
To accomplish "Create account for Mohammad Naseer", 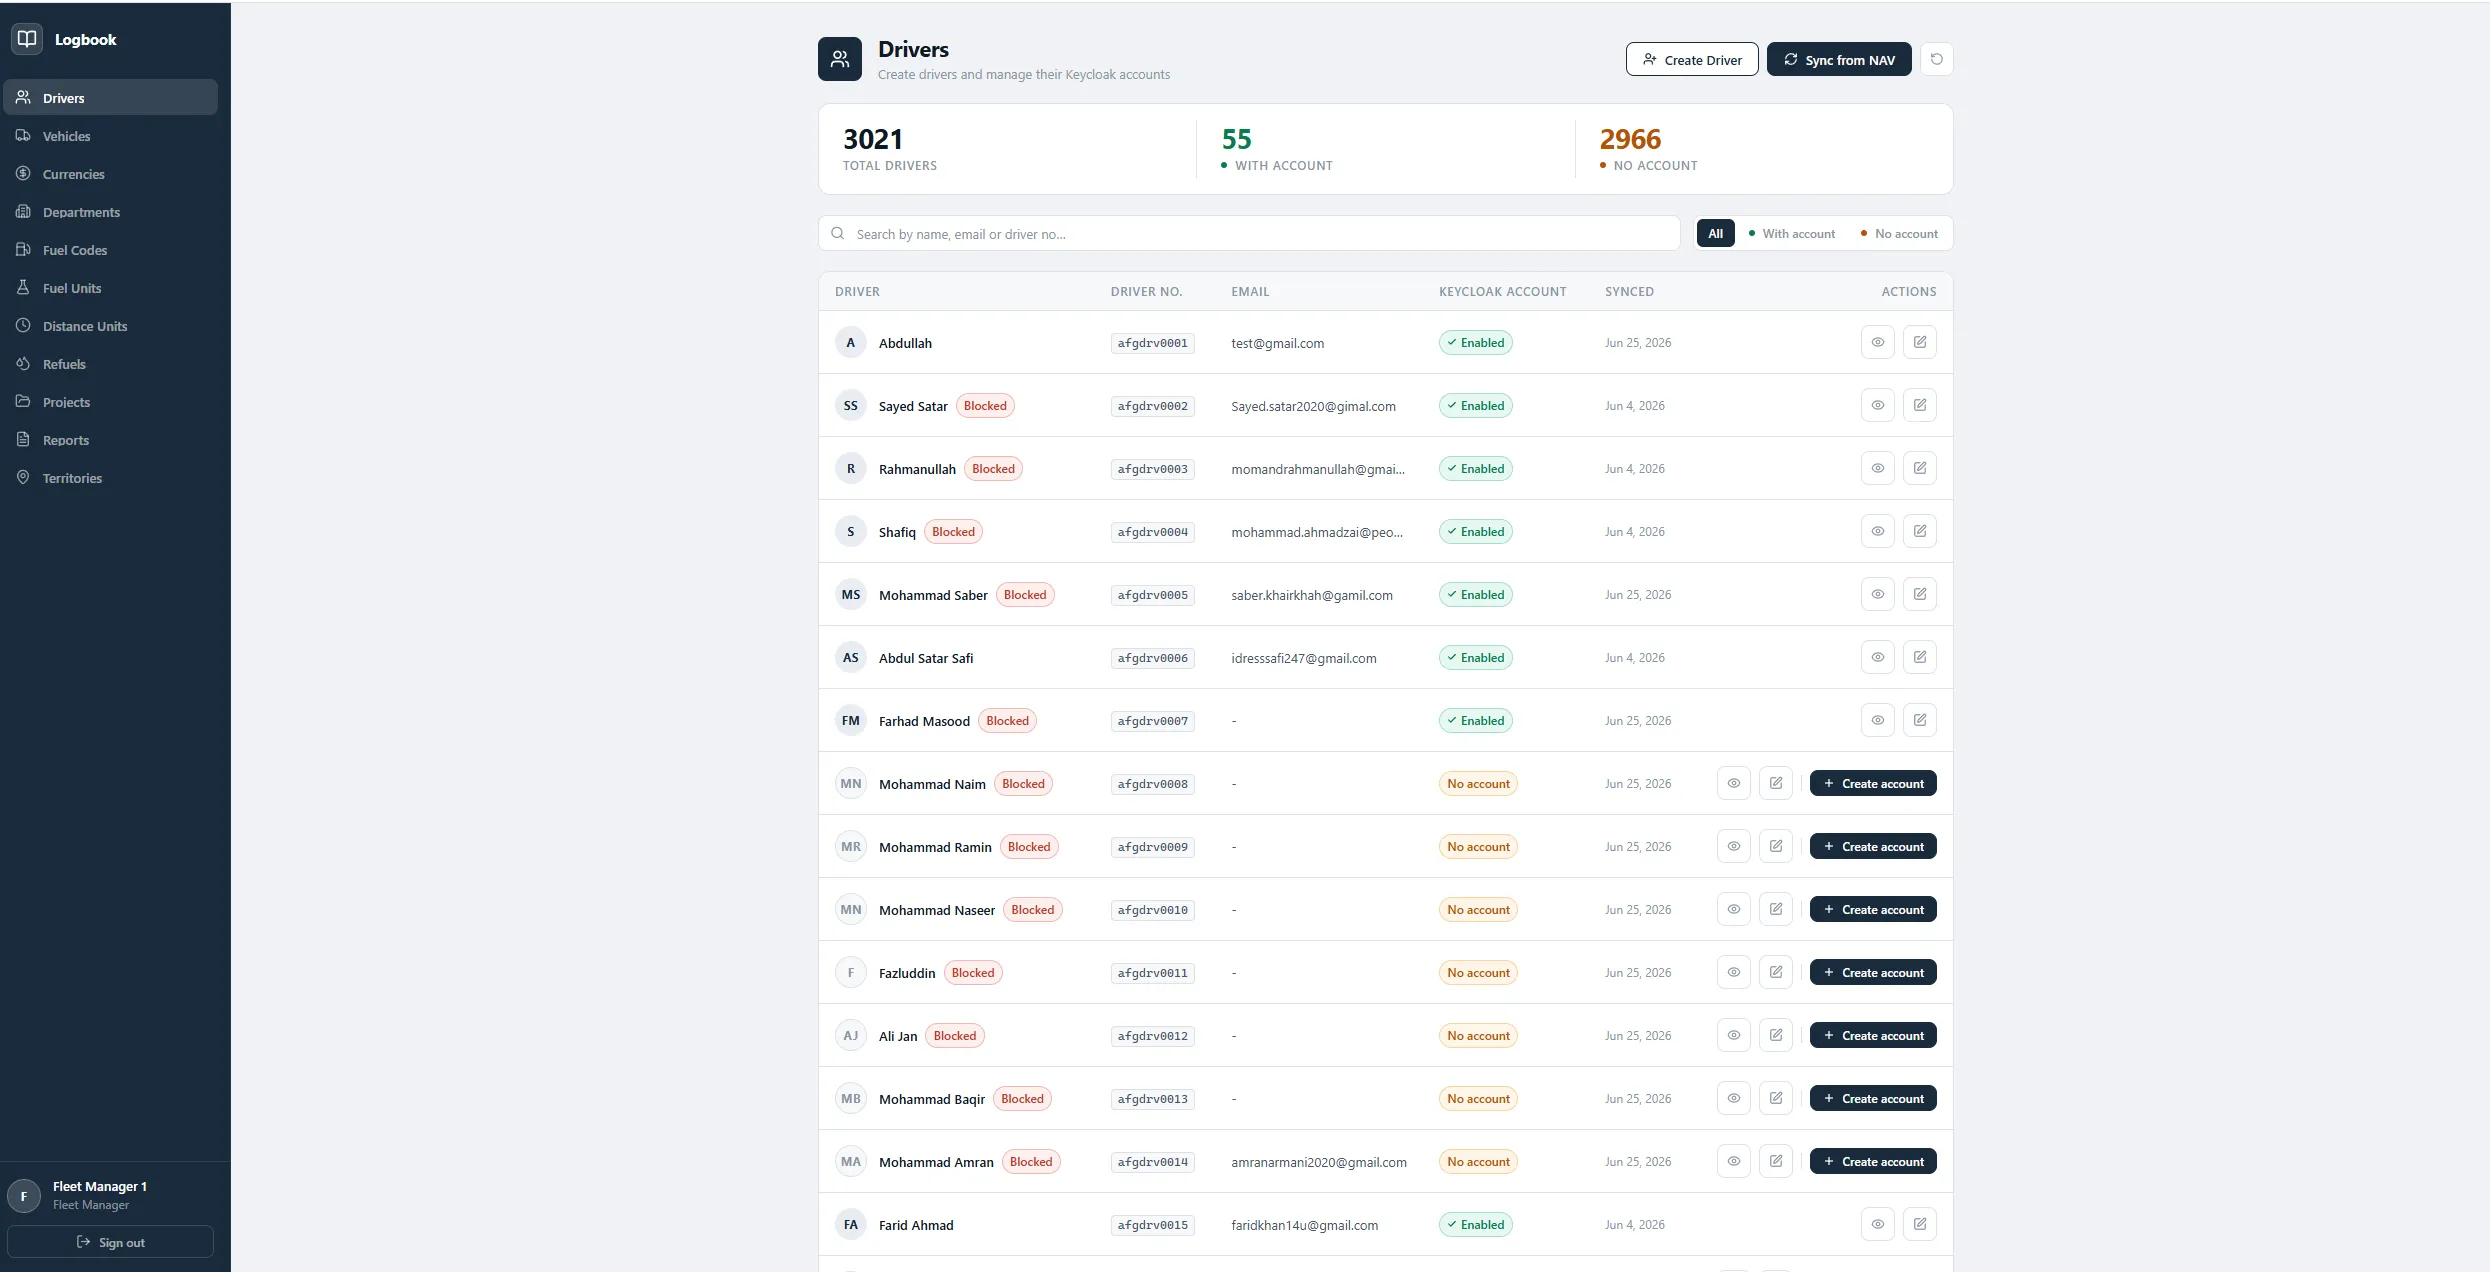I will click(1872, 909).
